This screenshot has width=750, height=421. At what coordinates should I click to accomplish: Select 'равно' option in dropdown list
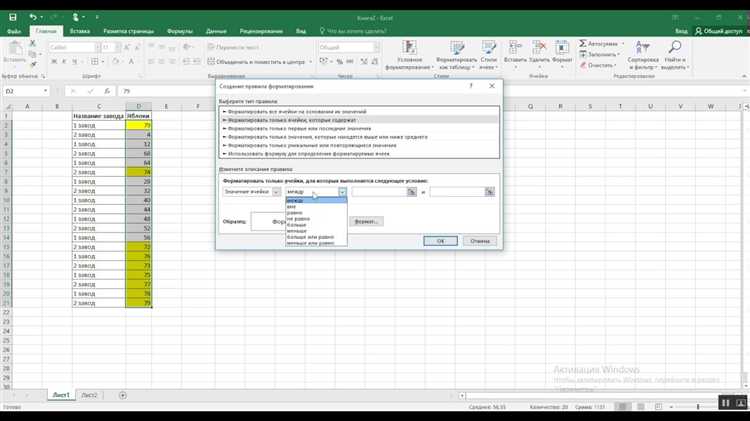(x=295, y=213)
